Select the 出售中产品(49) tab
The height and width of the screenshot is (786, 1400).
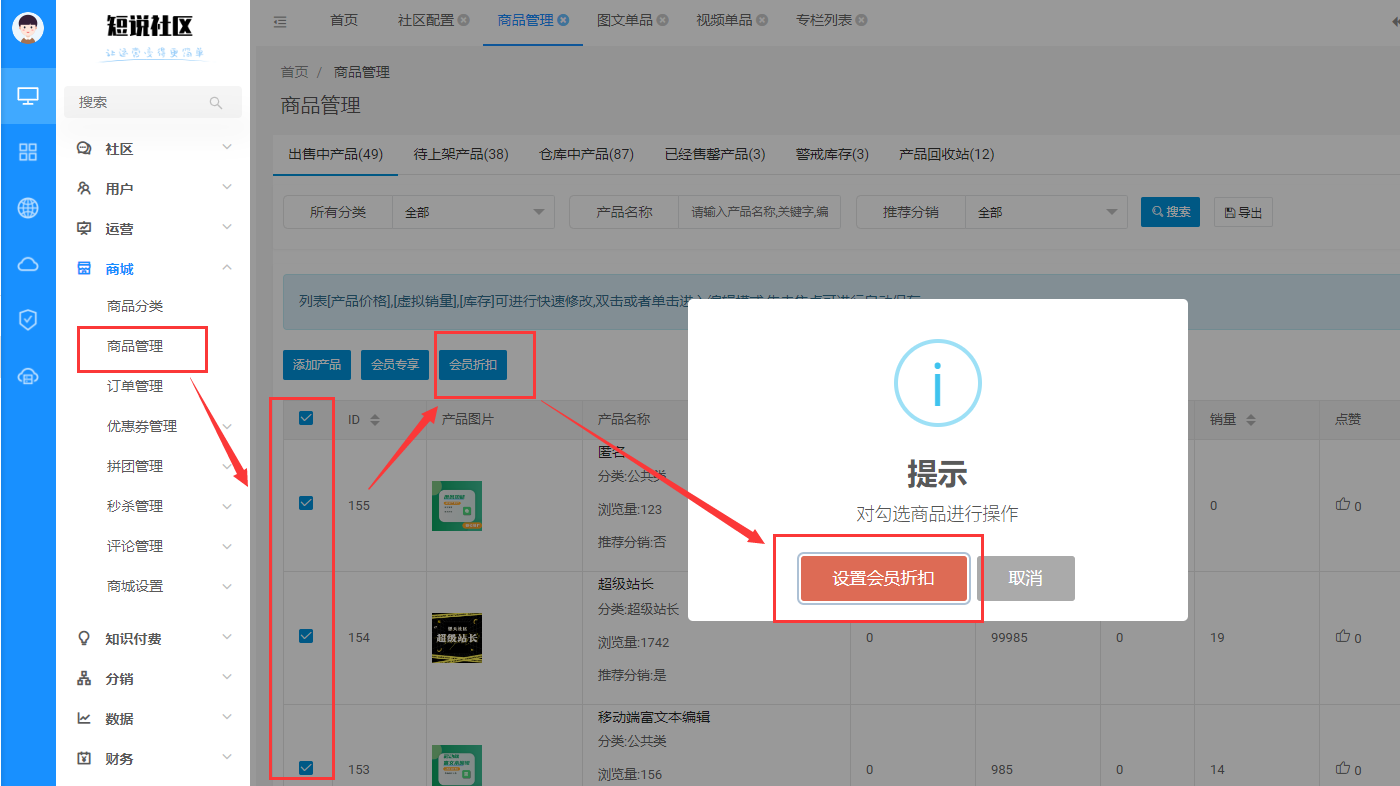pyautogui.click(x=336, y=154)
